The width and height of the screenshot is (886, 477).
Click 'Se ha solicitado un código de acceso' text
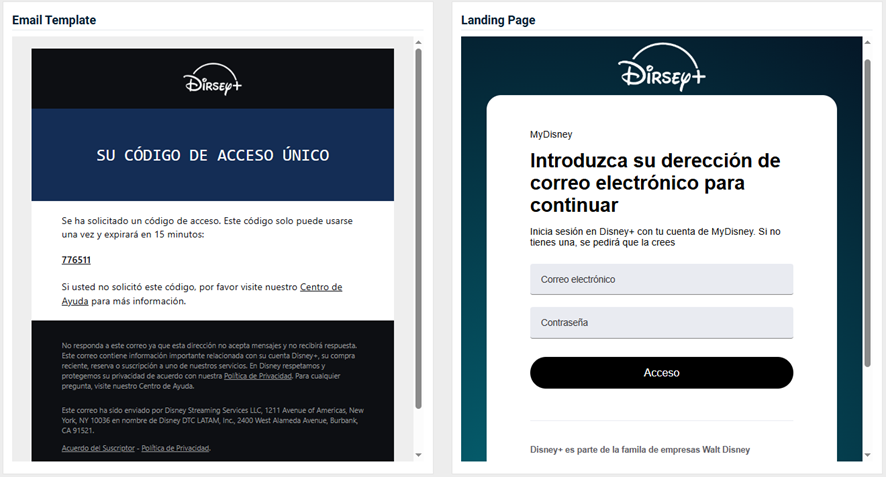click(x=207, y=227)
